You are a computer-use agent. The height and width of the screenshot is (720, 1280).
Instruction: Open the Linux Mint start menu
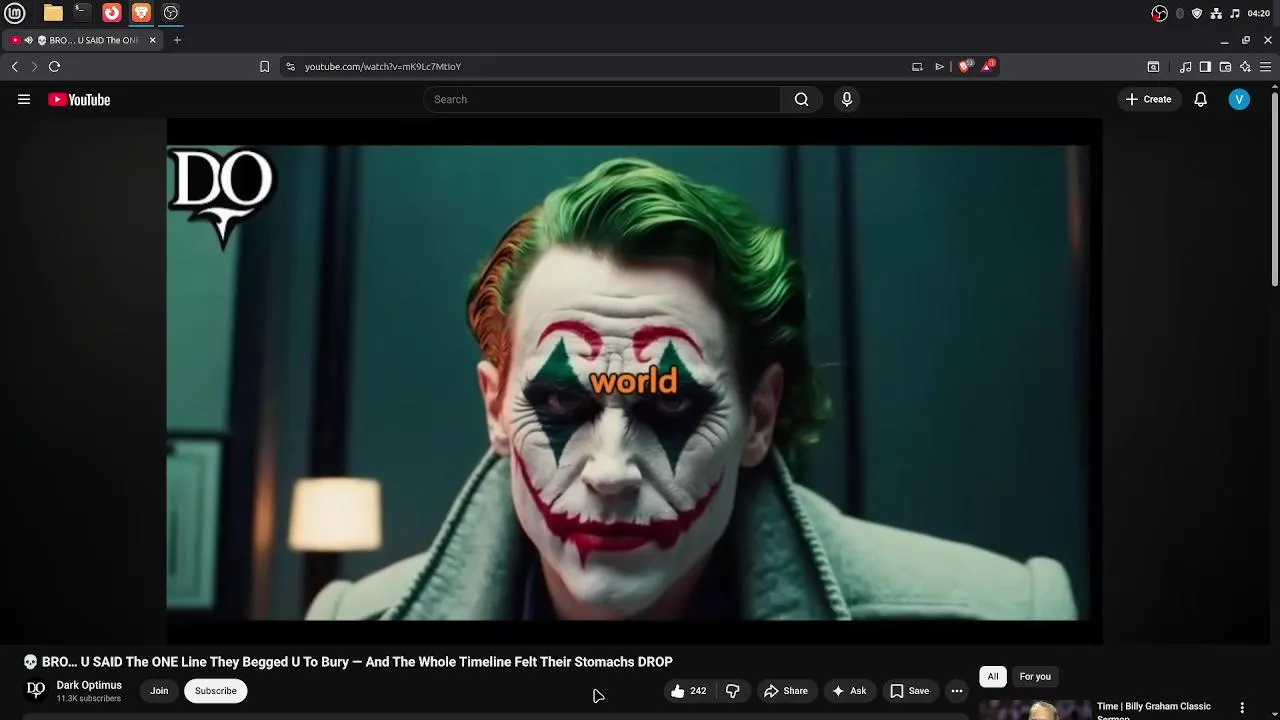point(15,13)
